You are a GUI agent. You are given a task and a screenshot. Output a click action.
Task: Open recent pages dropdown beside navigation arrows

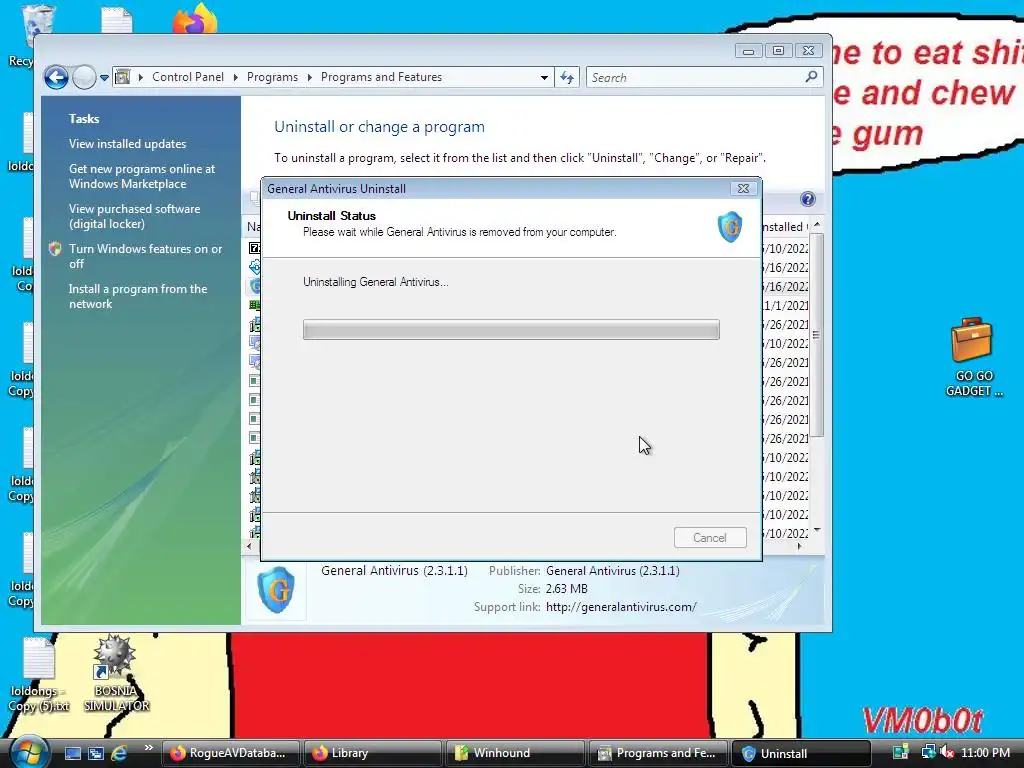104,78
